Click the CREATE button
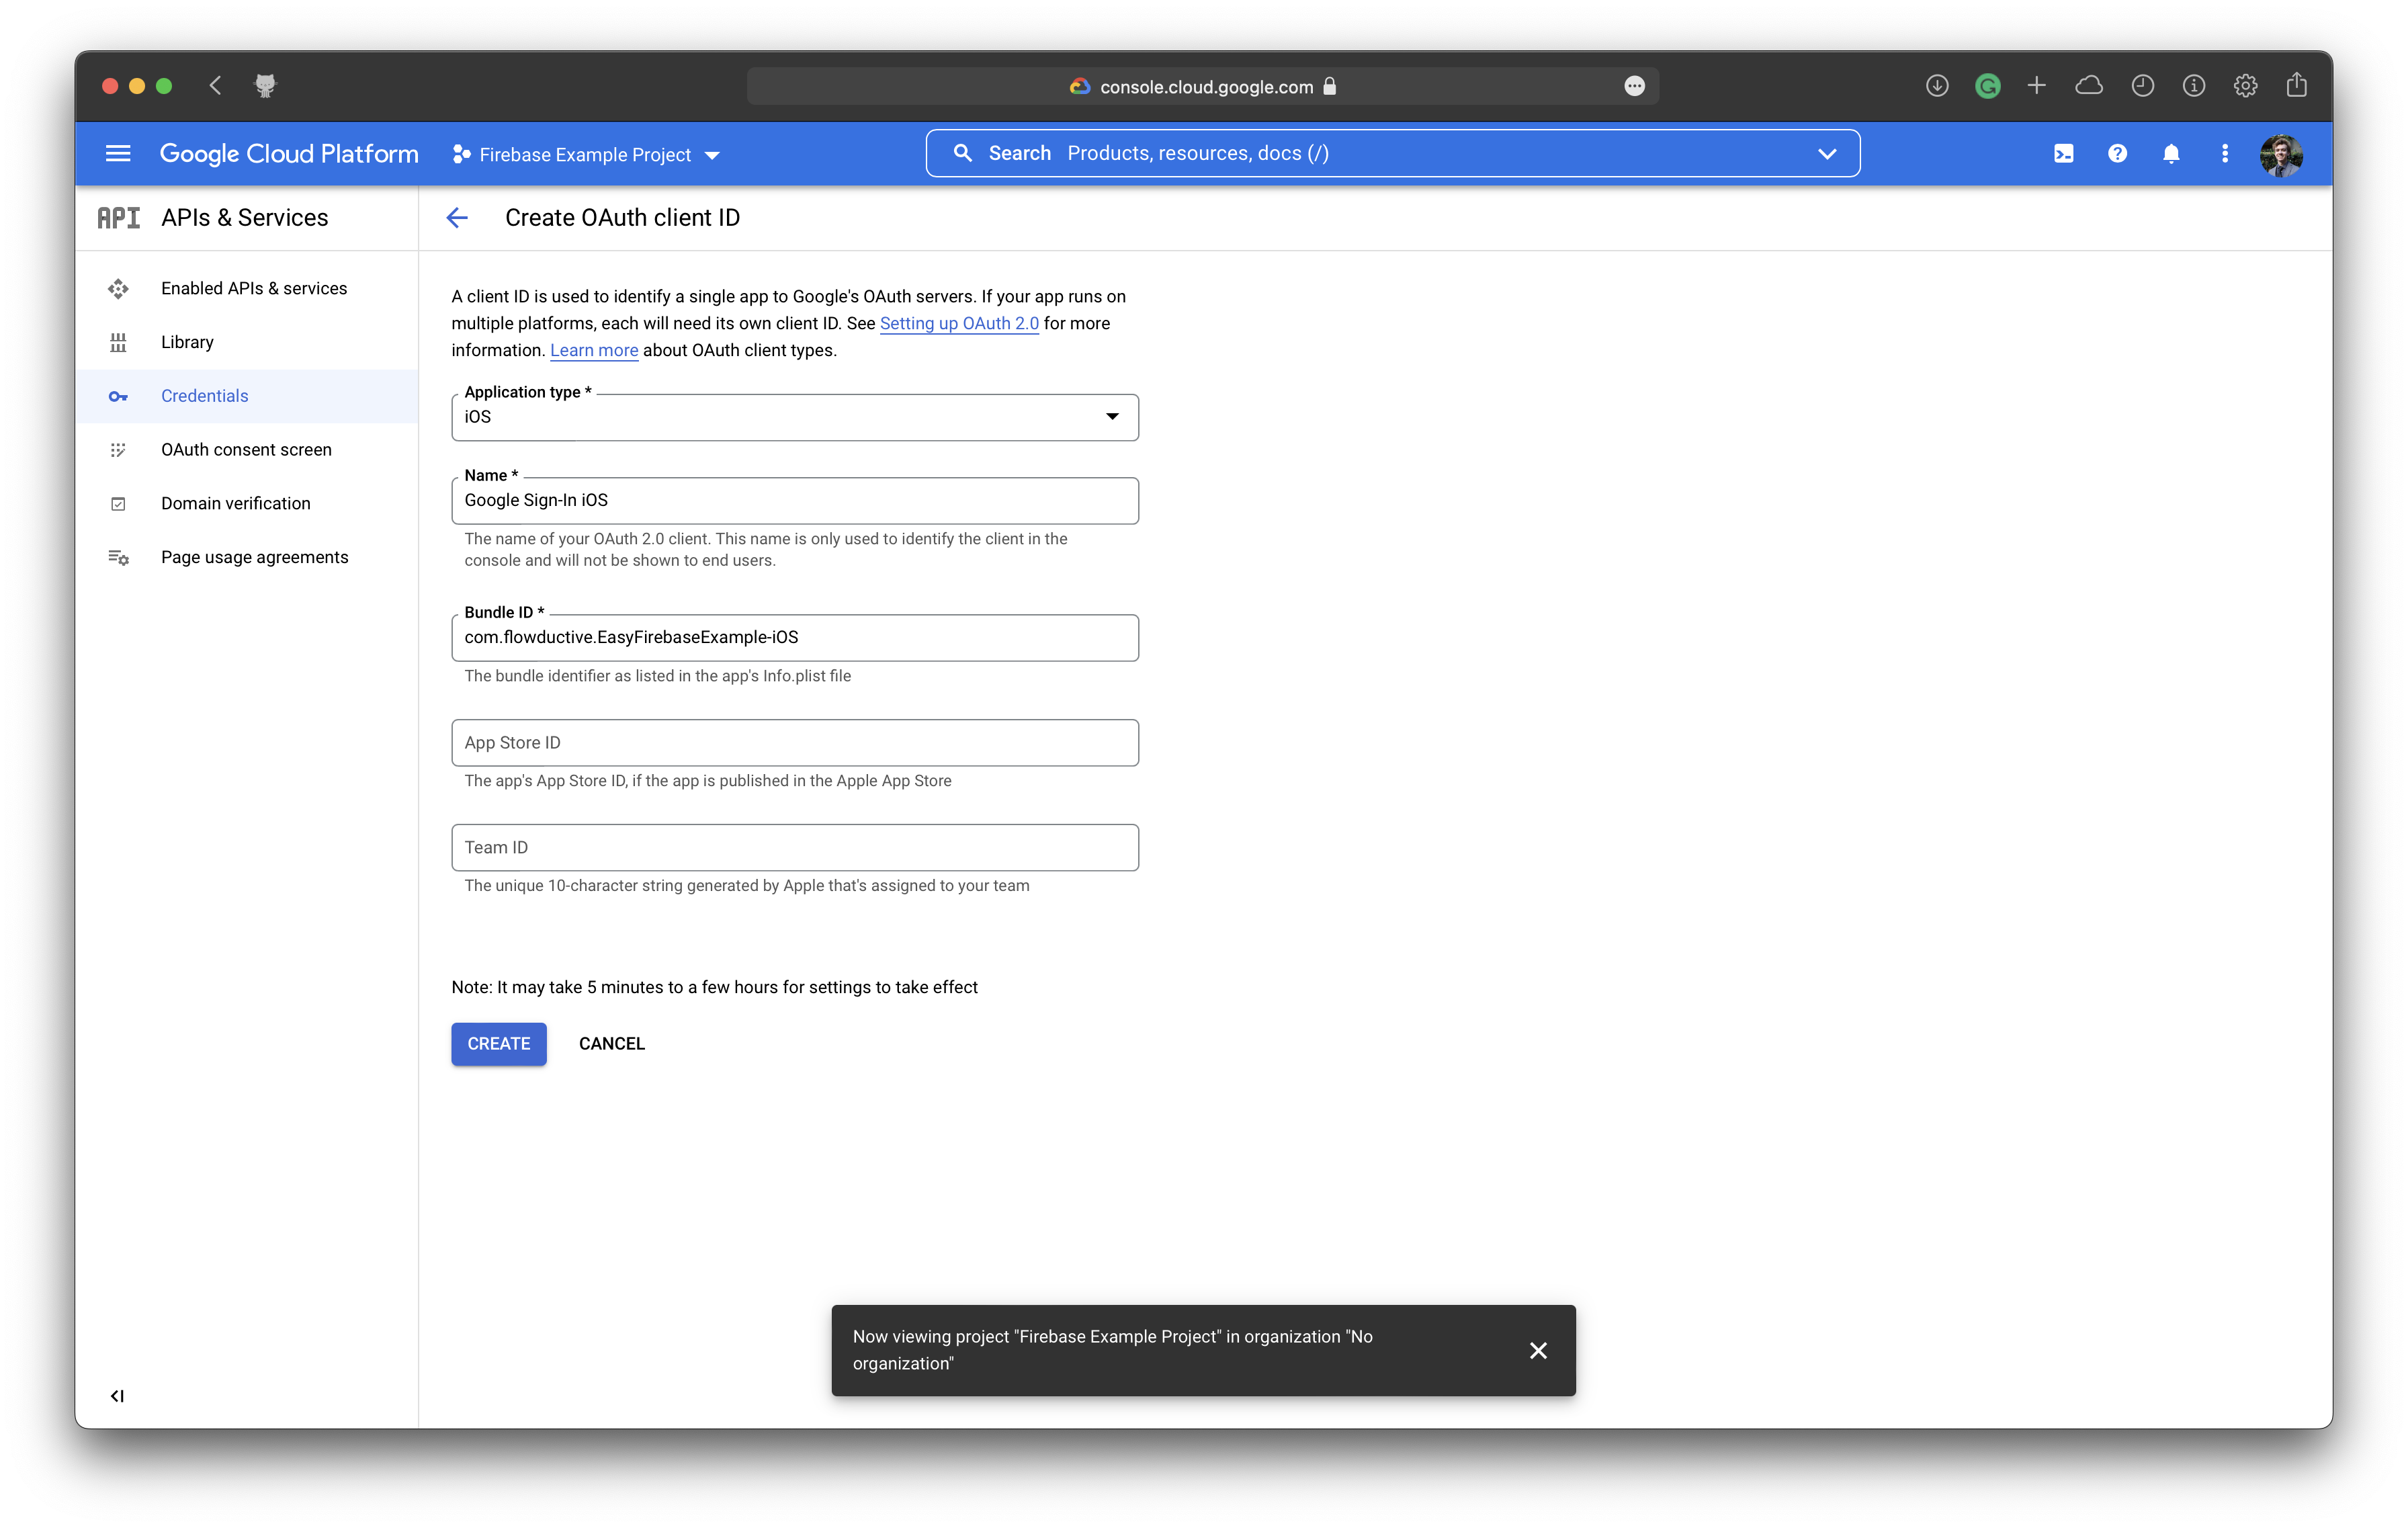Viewport: 2408px width, 1528px height. coord(498,1044)
